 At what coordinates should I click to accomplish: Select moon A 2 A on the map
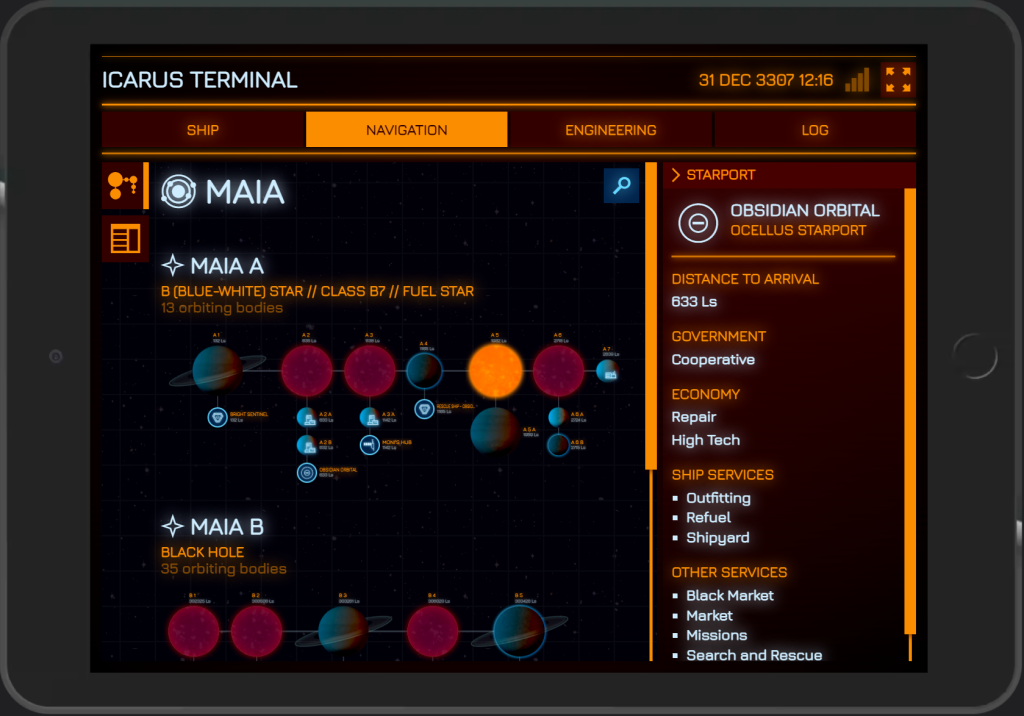coord(307,417)
